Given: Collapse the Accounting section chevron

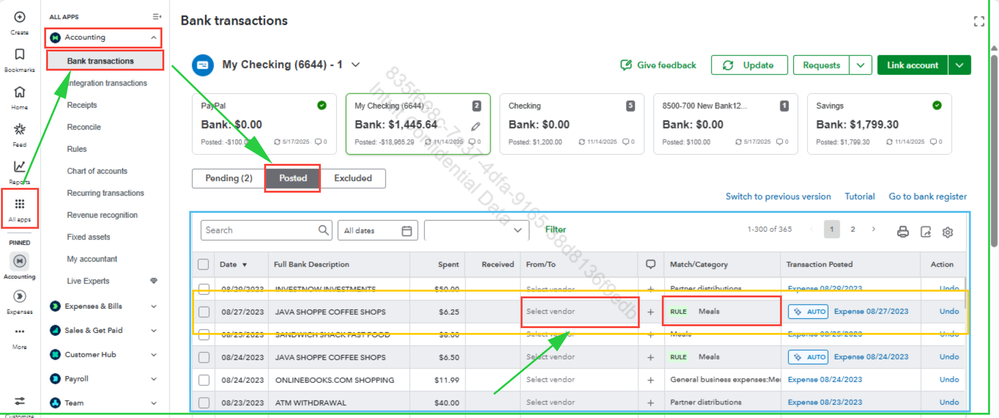Looking at the screenshot, I should (154, 38).
